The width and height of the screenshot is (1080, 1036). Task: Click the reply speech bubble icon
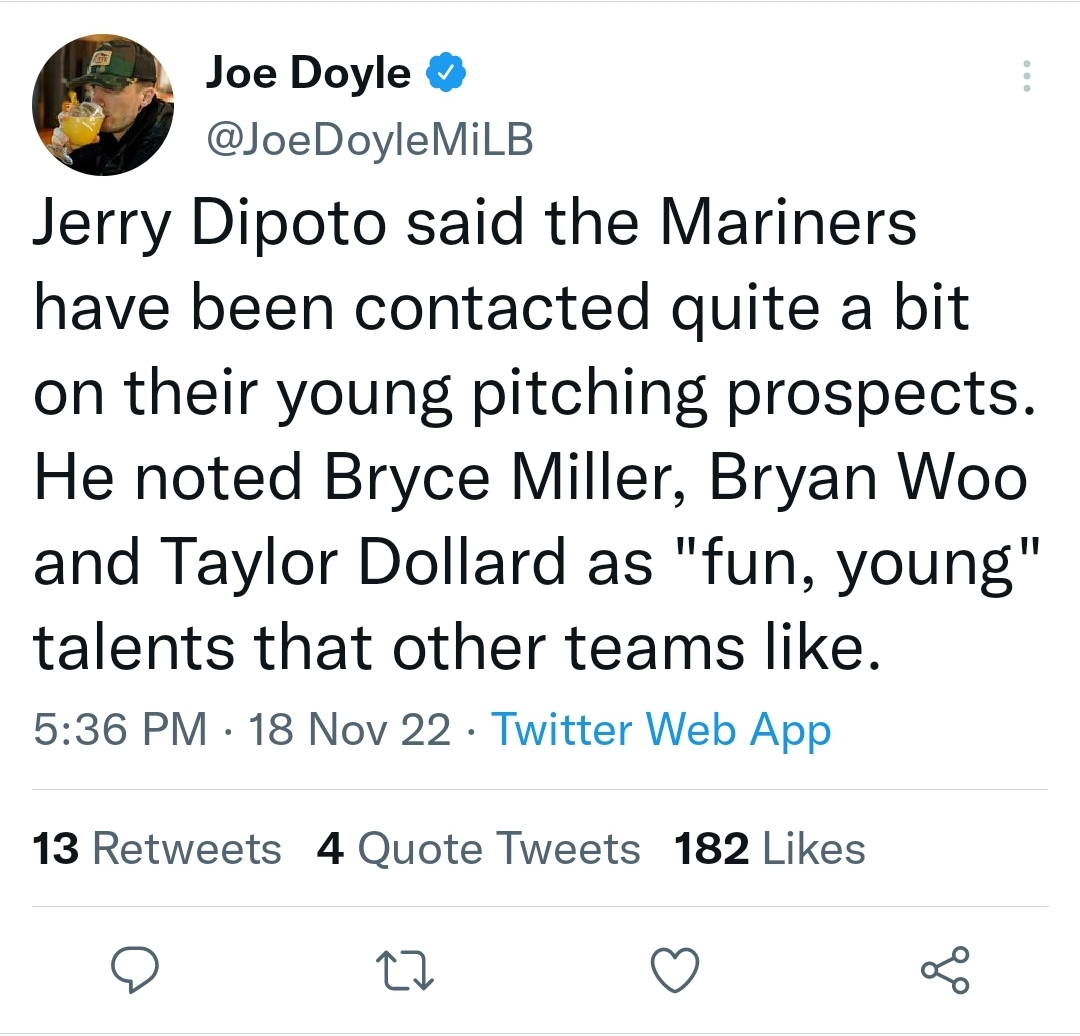tap(135, 969)
